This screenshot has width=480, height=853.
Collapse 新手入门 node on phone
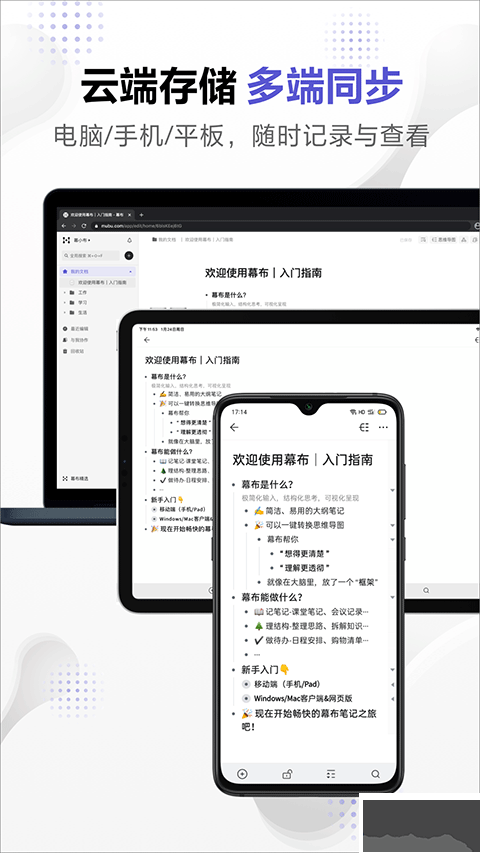[392, 669]
